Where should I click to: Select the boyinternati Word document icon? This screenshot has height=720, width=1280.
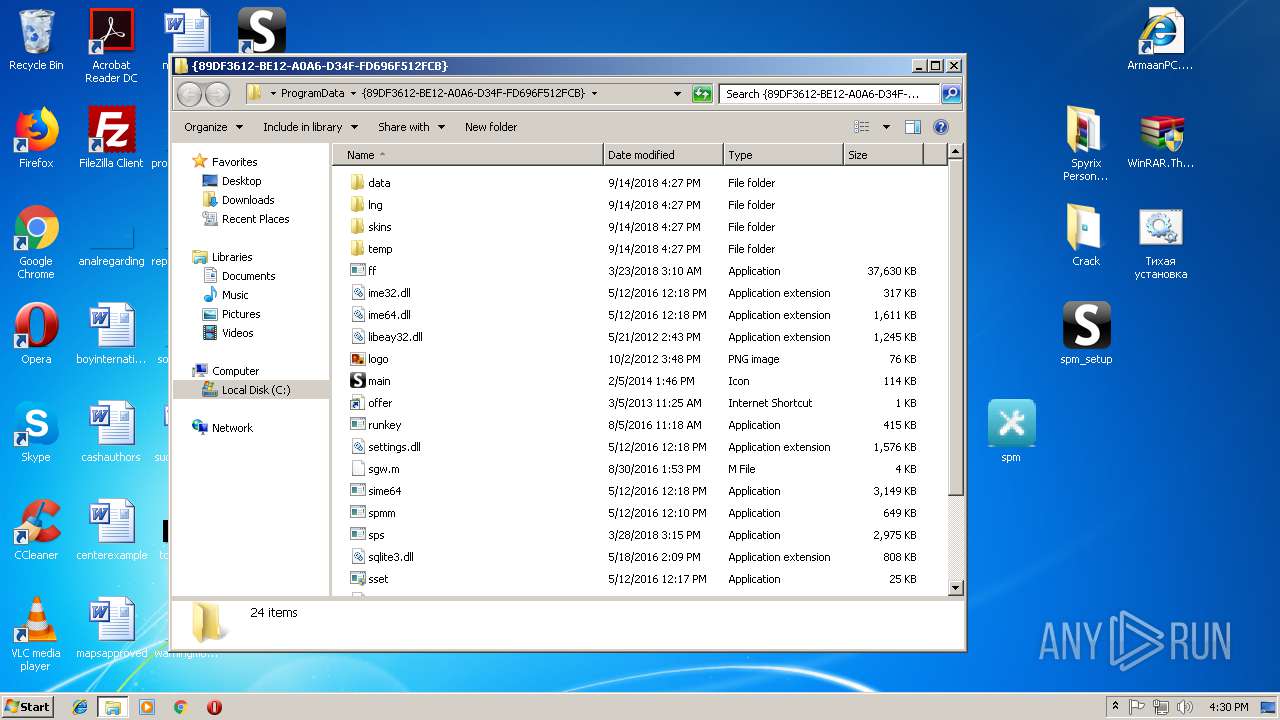point(111,334)
